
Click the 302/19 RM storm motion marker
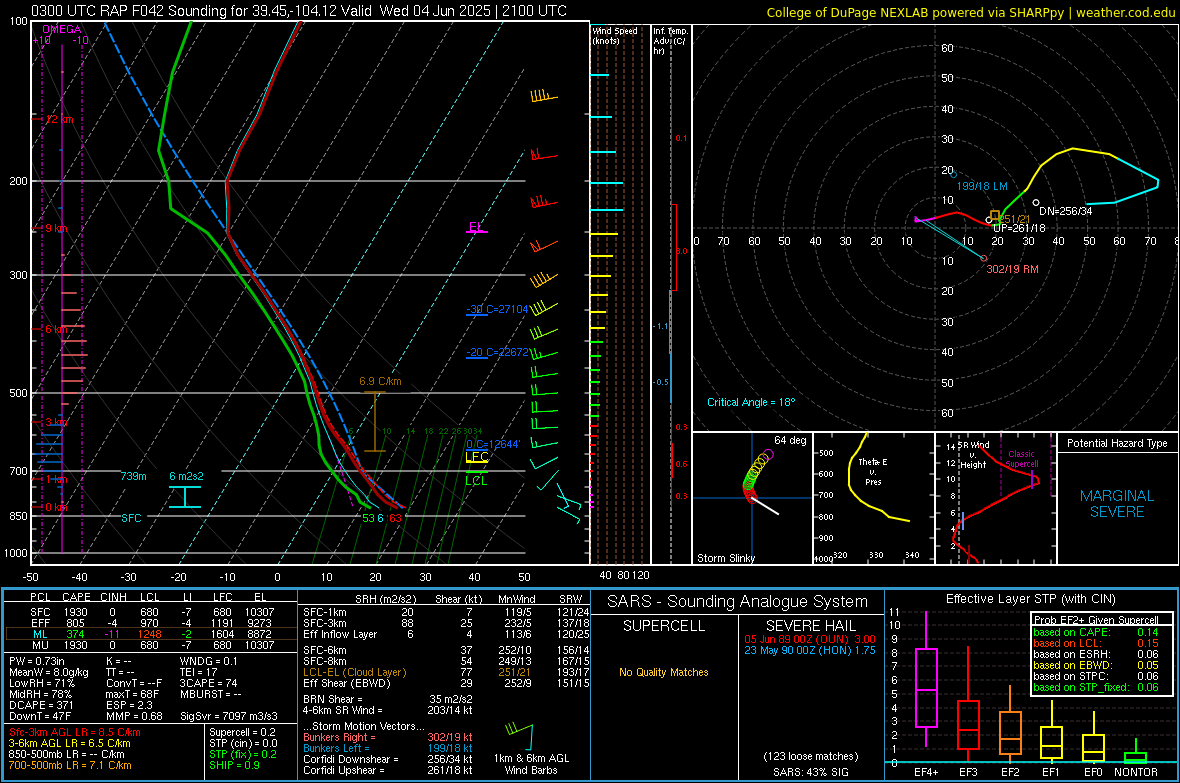point(984,258)
